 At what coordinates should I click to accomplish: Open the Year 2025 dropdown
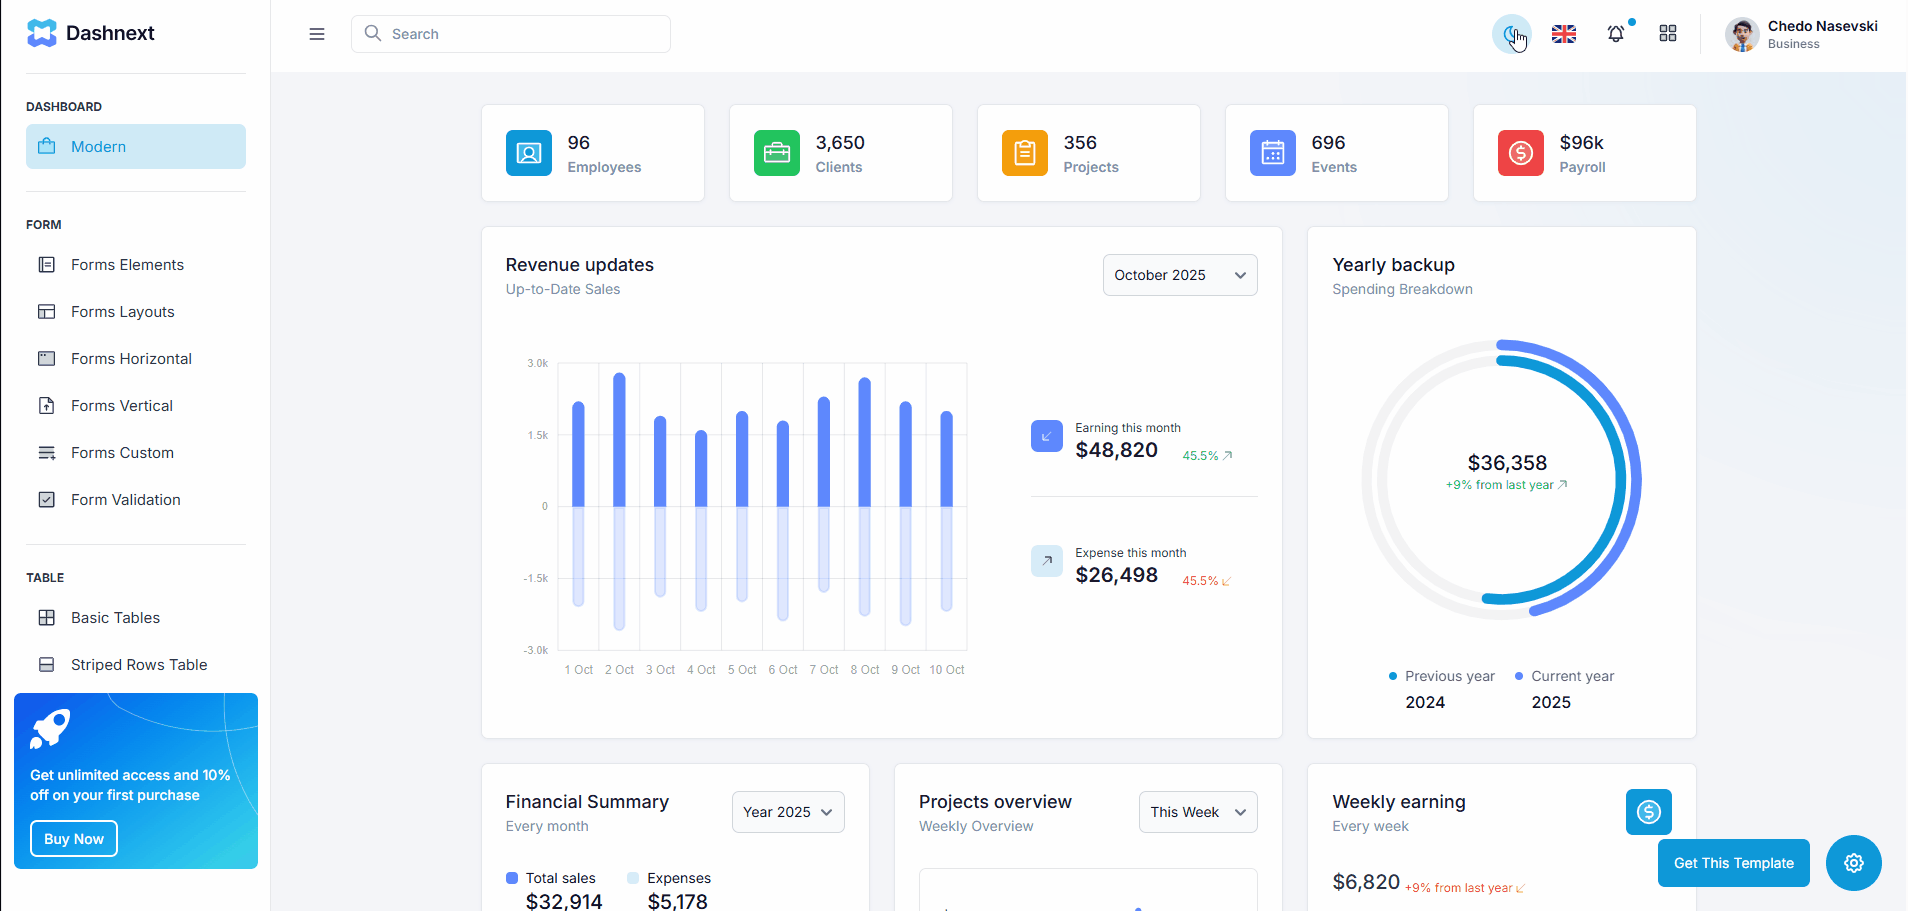tap(788, 812)
